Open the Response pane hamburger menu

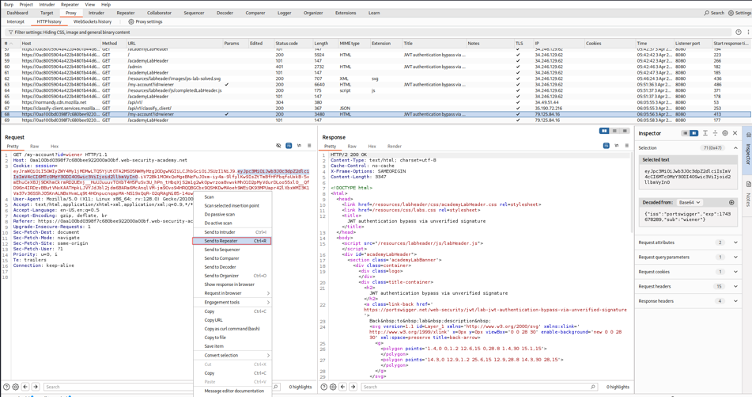coord(626,145)
